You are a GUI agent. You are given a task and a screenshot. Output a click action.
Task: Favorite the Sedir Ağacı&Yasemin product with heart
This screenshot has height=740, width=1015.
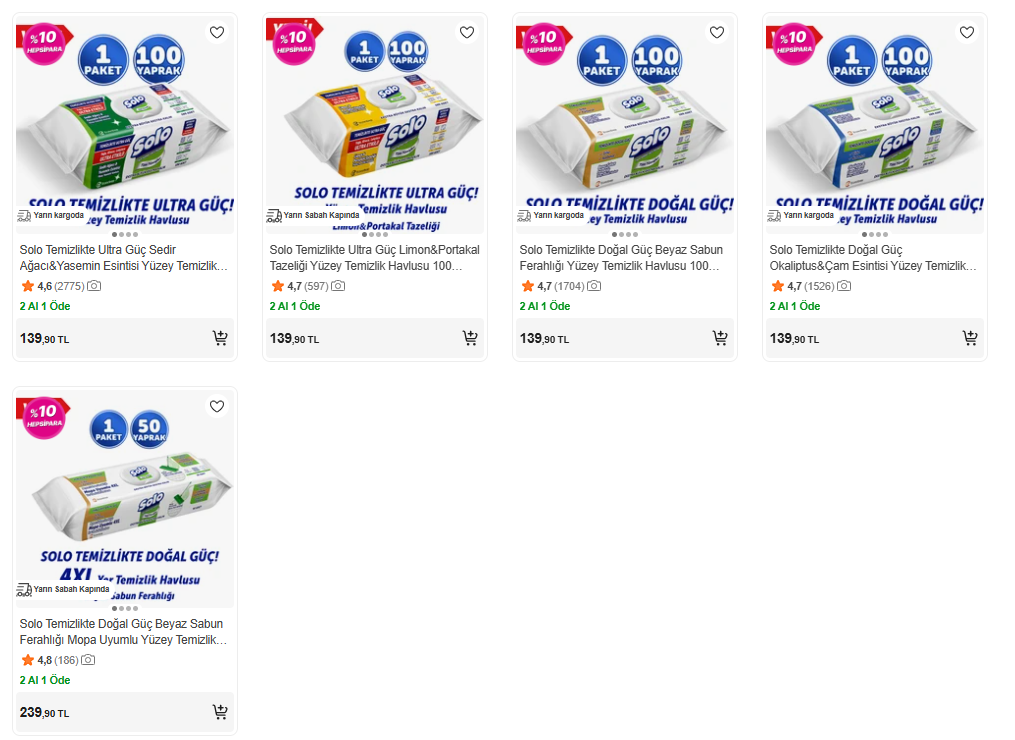coord(217,33)
